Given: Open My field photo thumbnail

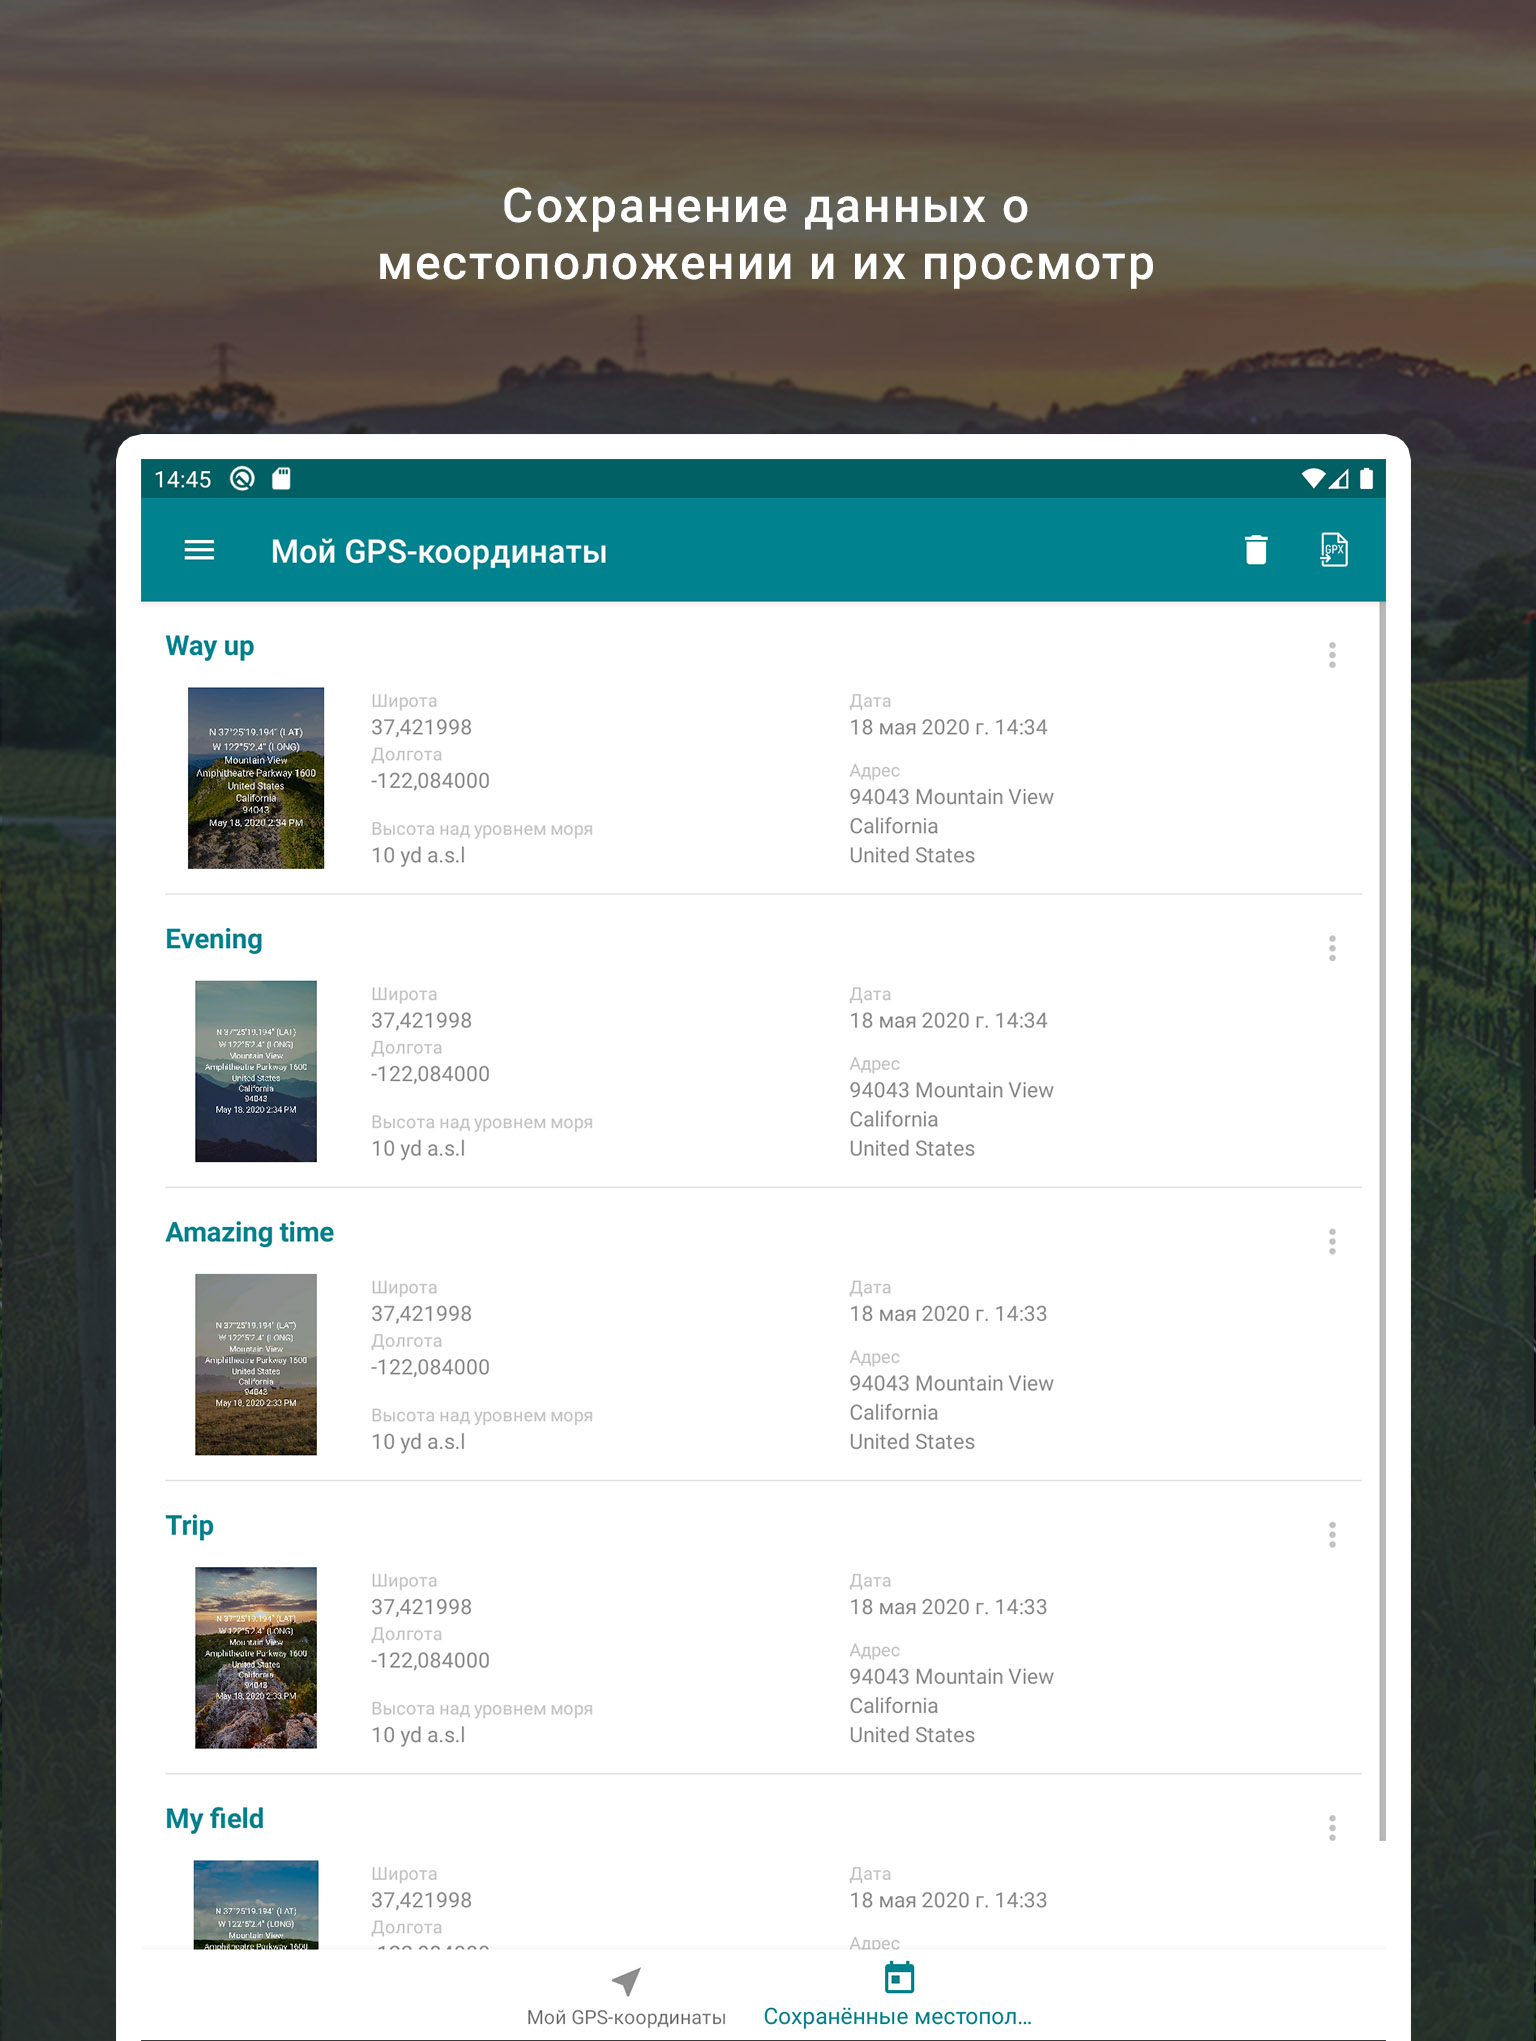Looking at the screenshot, I should pyautogui.click(x=256, y=1904).
